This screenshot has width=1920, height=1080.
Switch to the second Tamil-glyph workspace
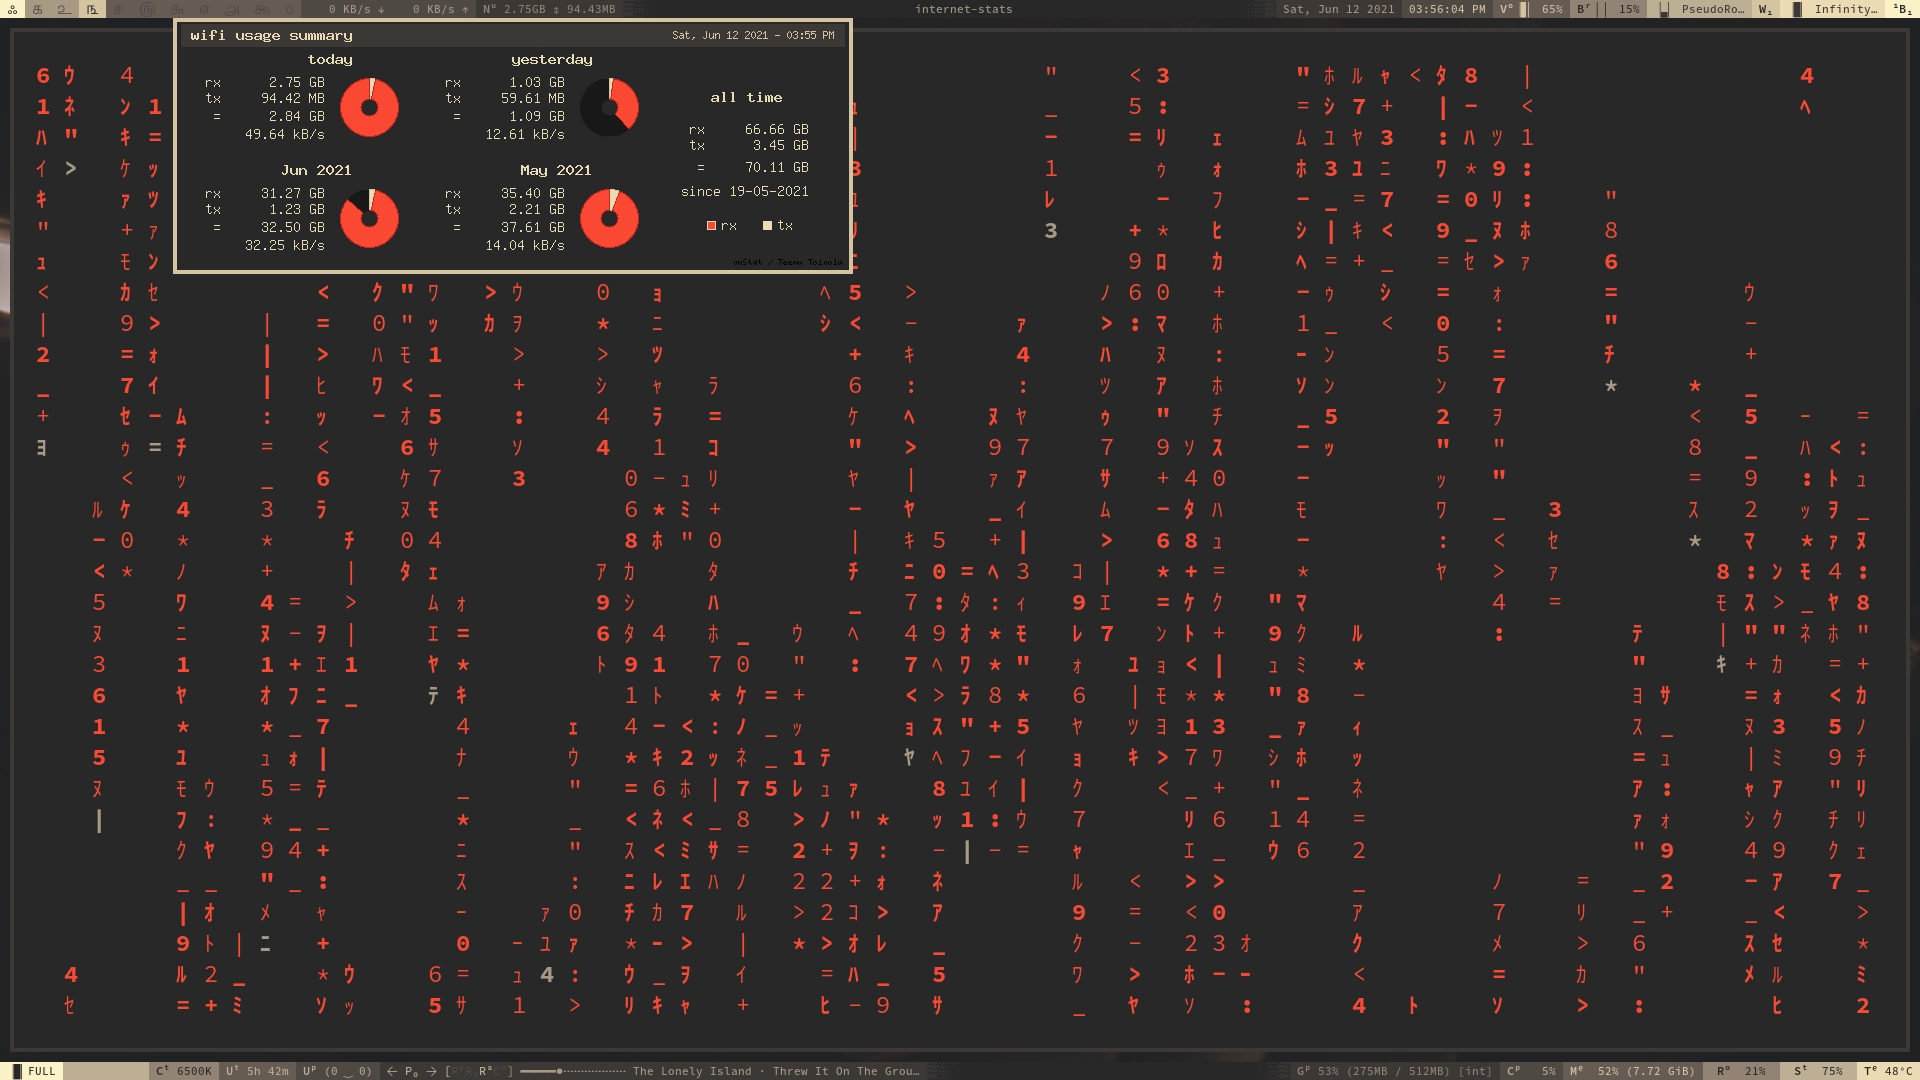coord(38,9)
